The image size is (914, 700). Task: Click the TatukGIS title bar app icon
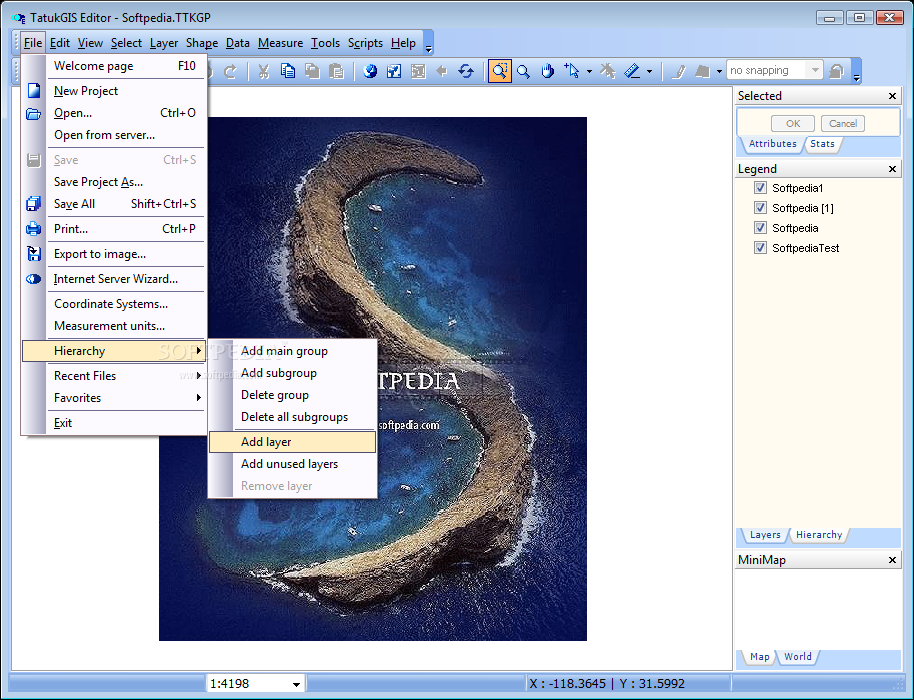18,18
